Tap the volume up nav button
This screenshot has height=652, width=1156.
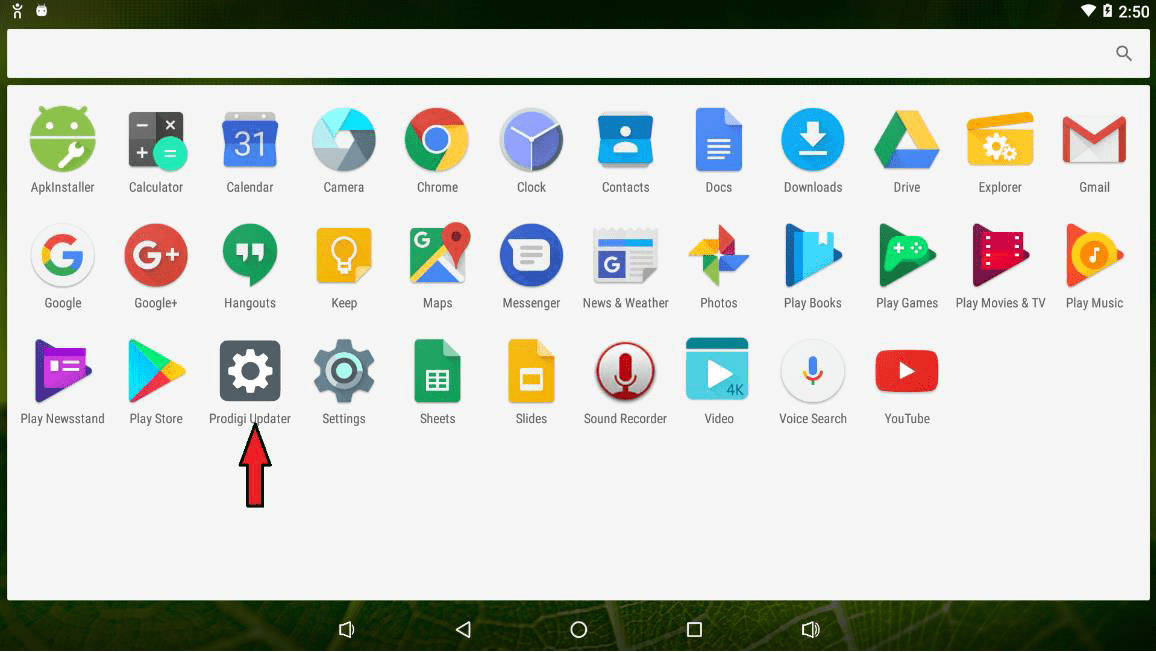click(810, 629)
